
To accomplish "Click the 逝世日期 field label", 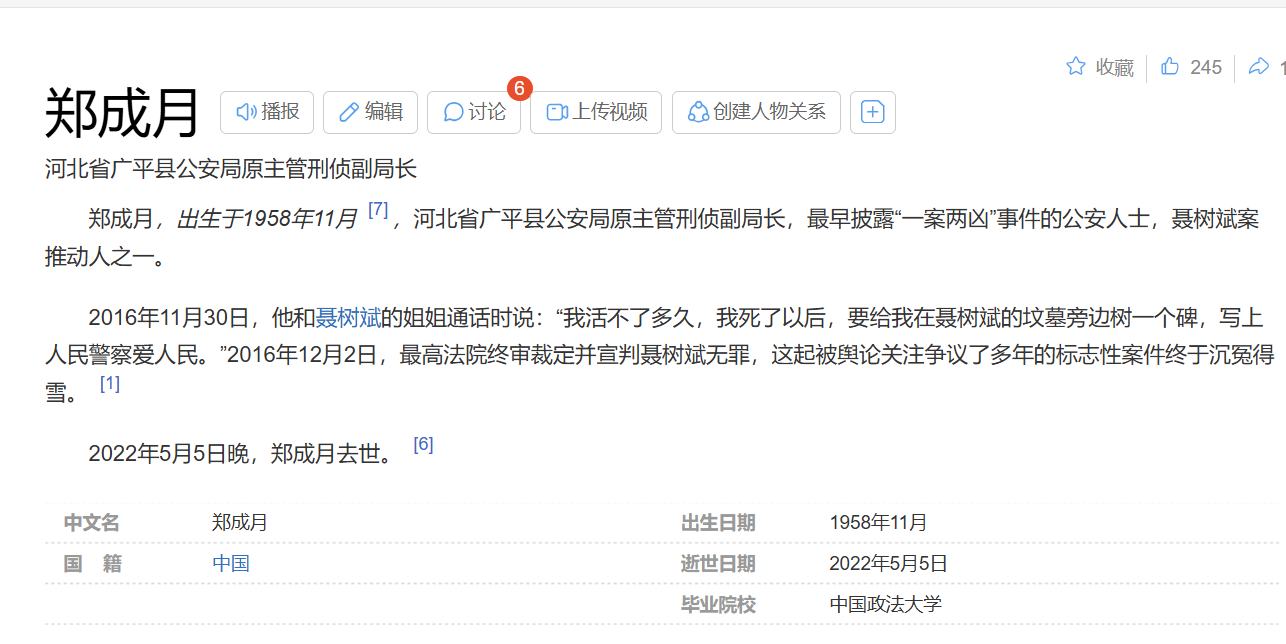I will coord(718,563).
